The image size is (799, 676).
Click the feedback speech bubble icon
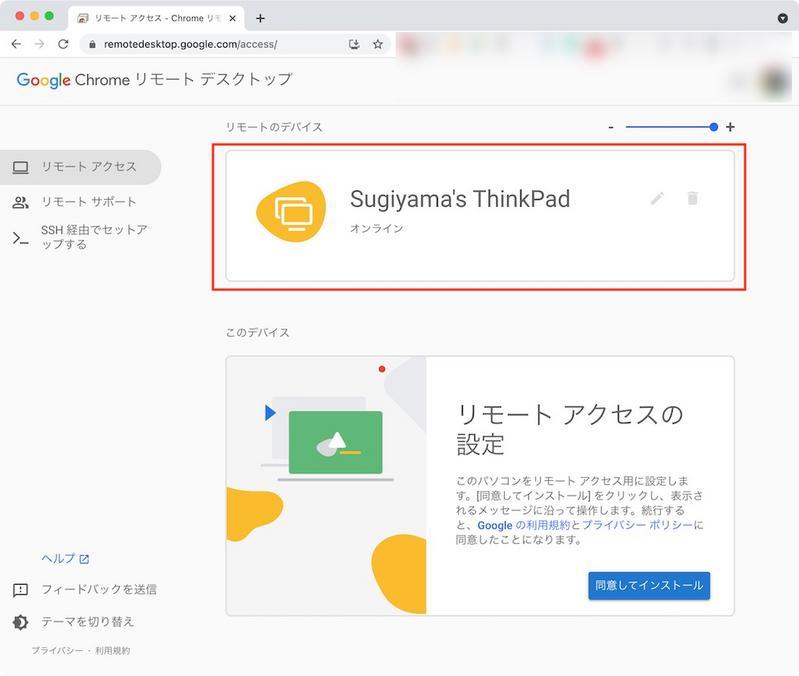20,590
